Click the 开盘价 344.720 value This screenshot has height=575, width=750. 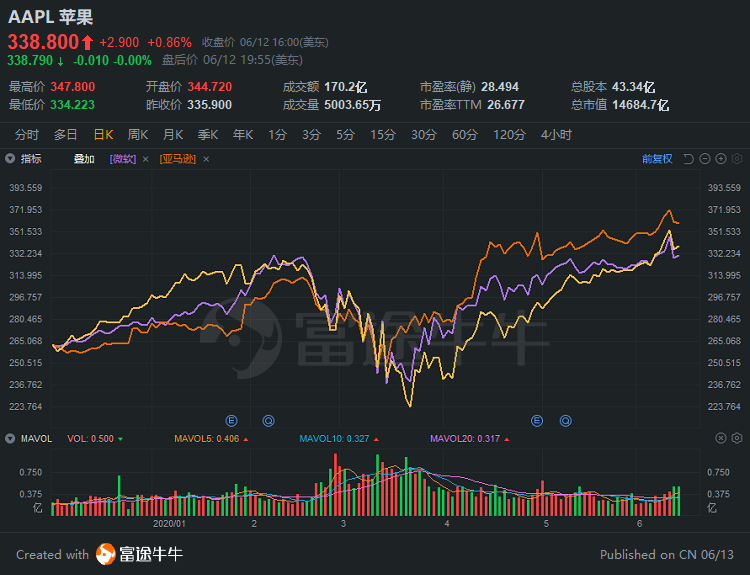(x=210, y=87)
